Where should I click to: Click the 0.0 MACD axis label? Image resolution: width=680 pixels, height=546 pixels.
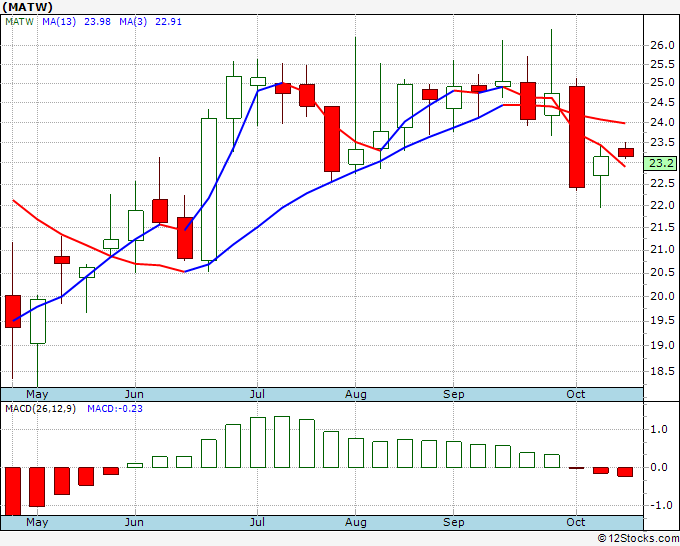(x=659, y=467)
